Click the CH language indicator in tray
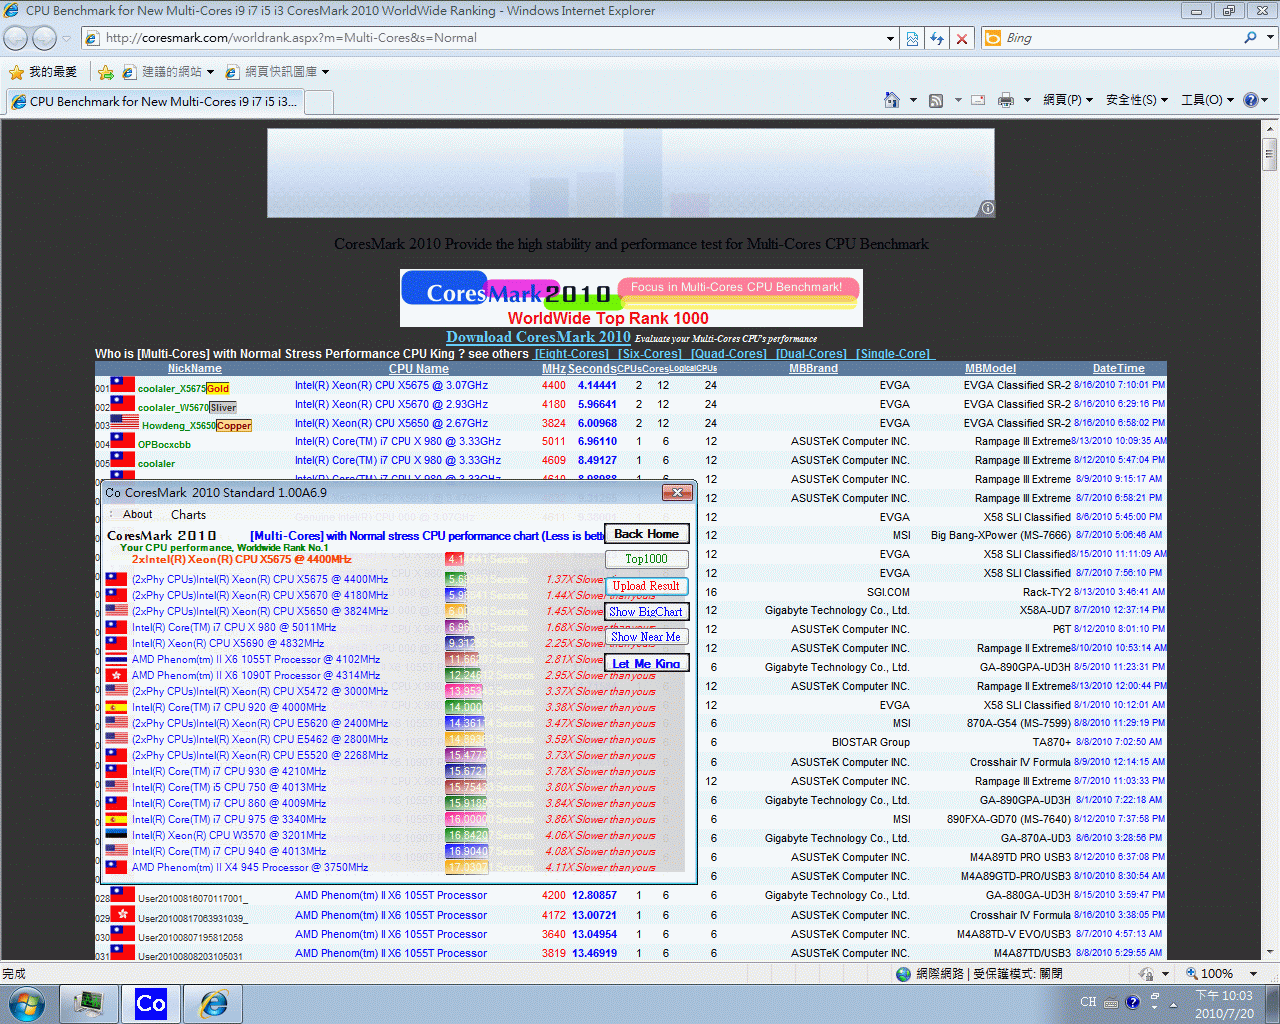This screenshot has width=1280, height=1024. click(1088, 1002)
